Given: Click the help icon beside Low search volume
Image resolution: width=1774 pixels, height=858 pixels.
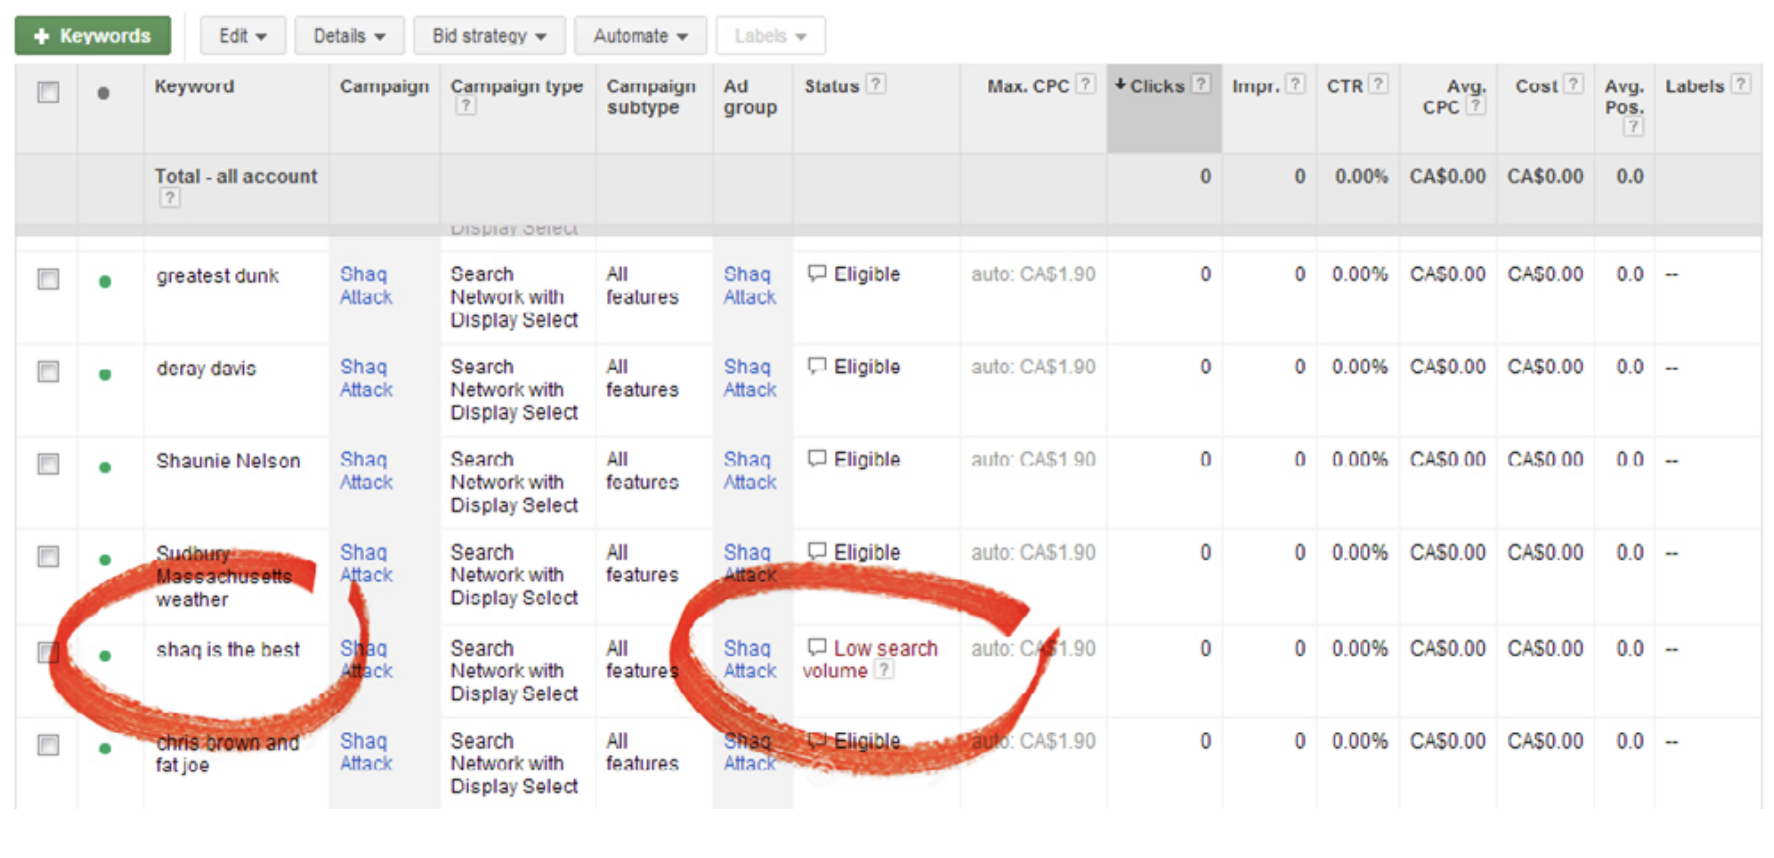Looking at the screenshot, I should pos(884,670).
